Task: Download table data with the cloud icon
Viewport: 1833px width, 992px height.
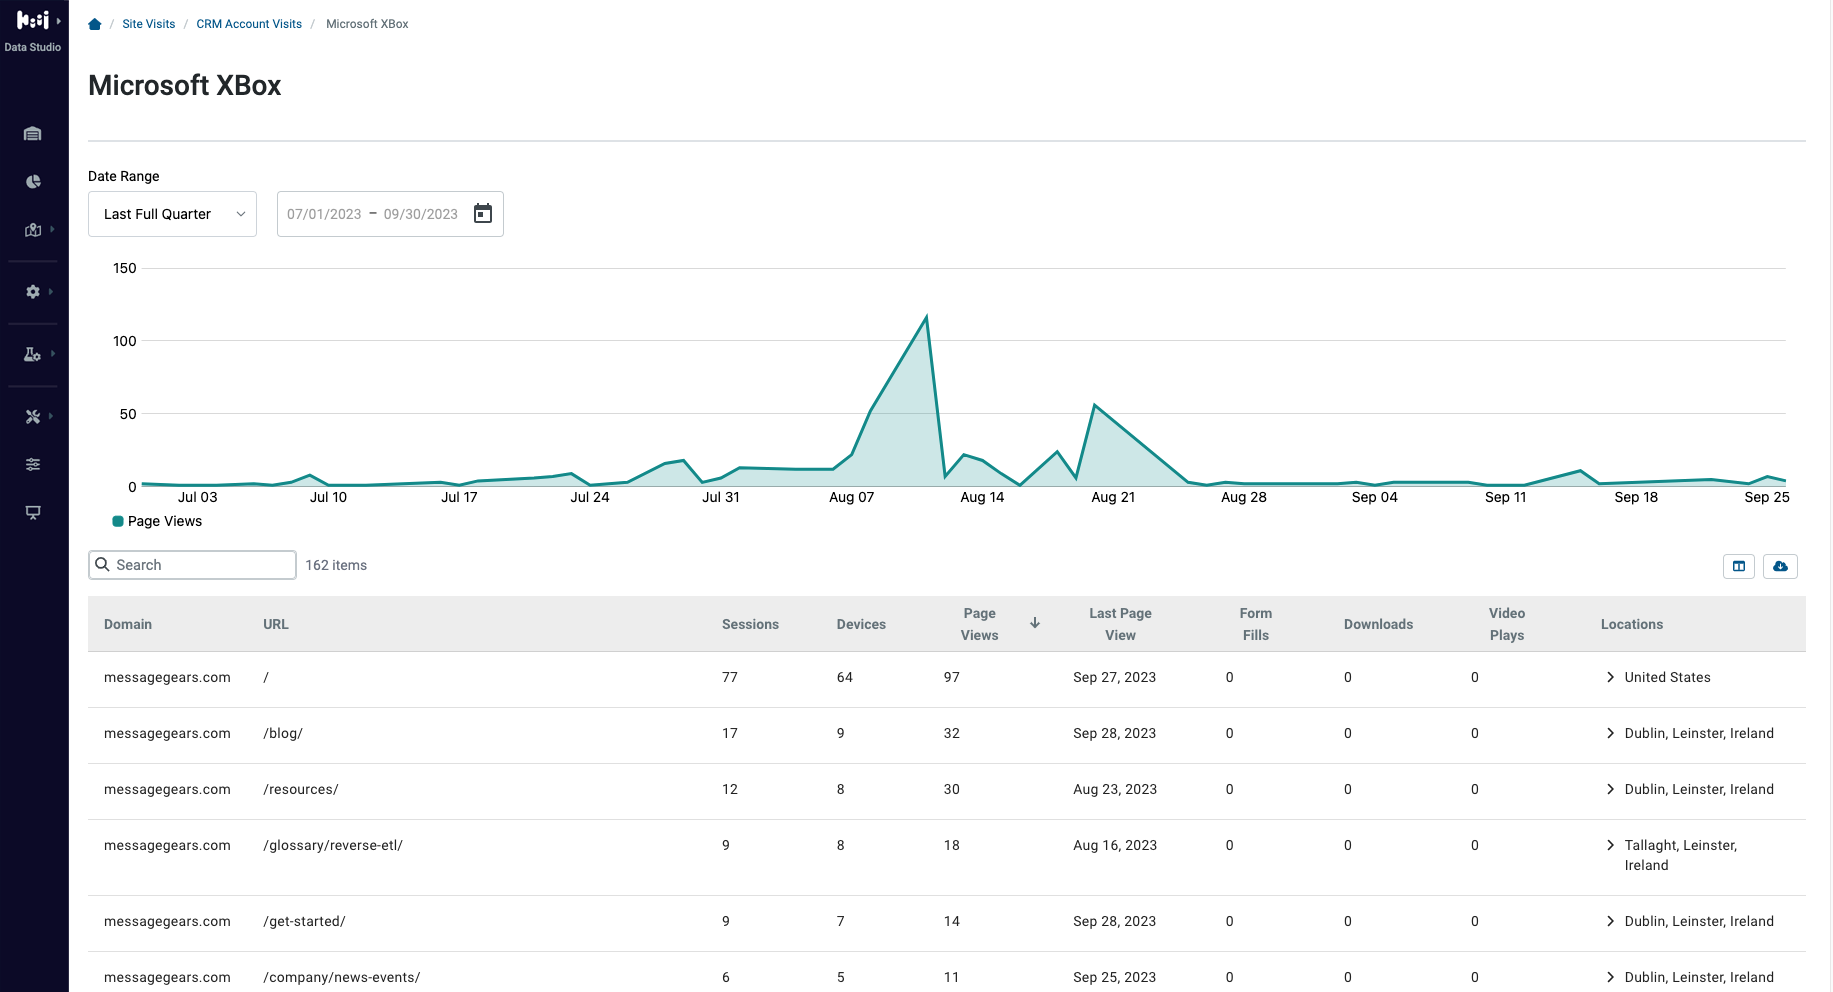Action: [x=1780, y=566]
